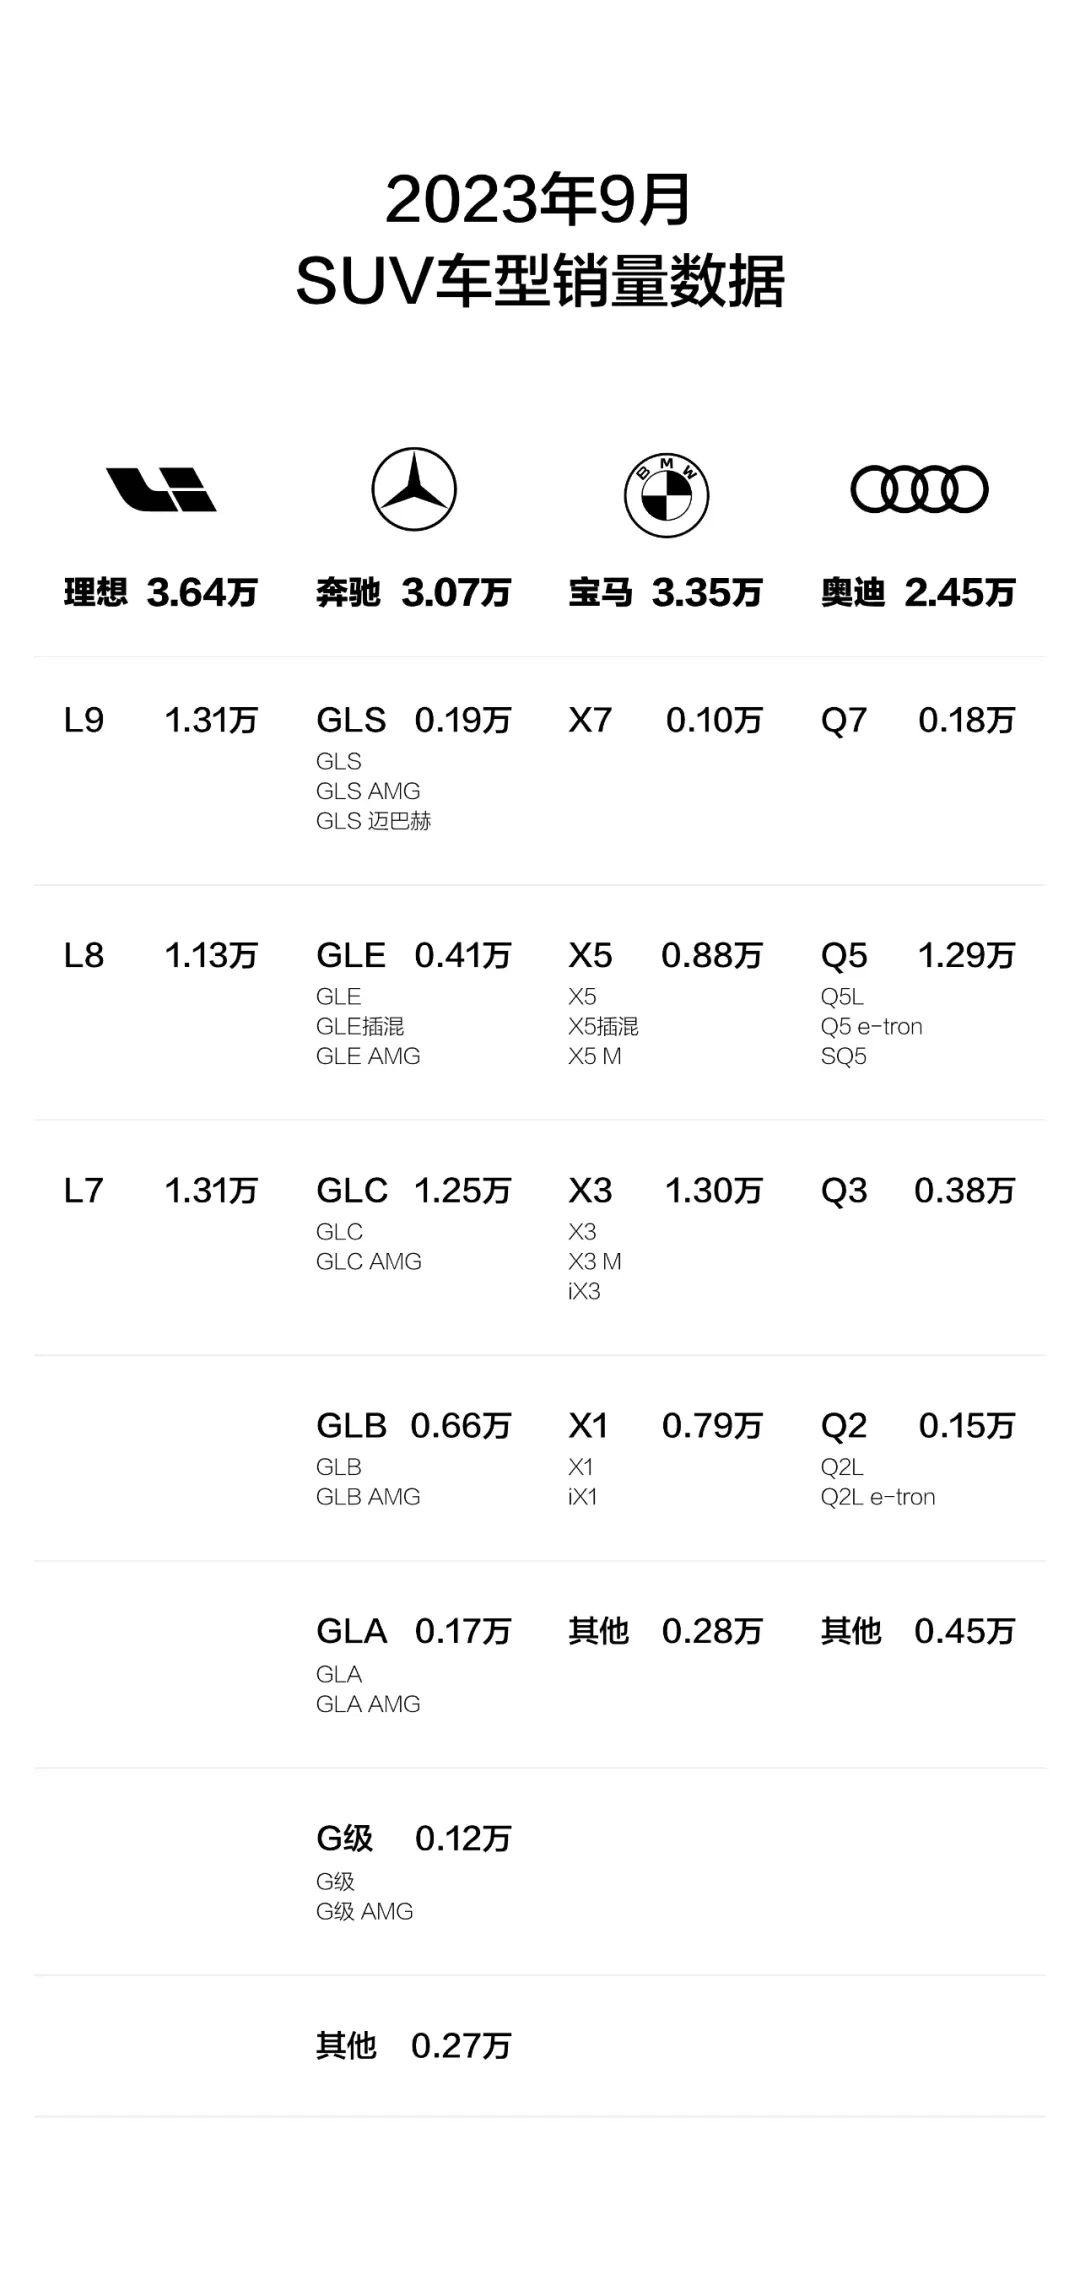
Task: Click the GLS 迈巴赫 sub-model text
Action: click(x=373, y=821)
